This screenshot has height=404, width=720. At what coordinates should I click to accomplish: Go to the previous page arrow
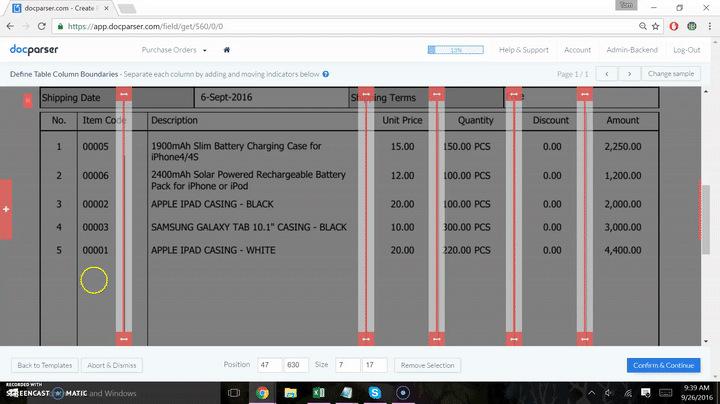click(606, 74)
